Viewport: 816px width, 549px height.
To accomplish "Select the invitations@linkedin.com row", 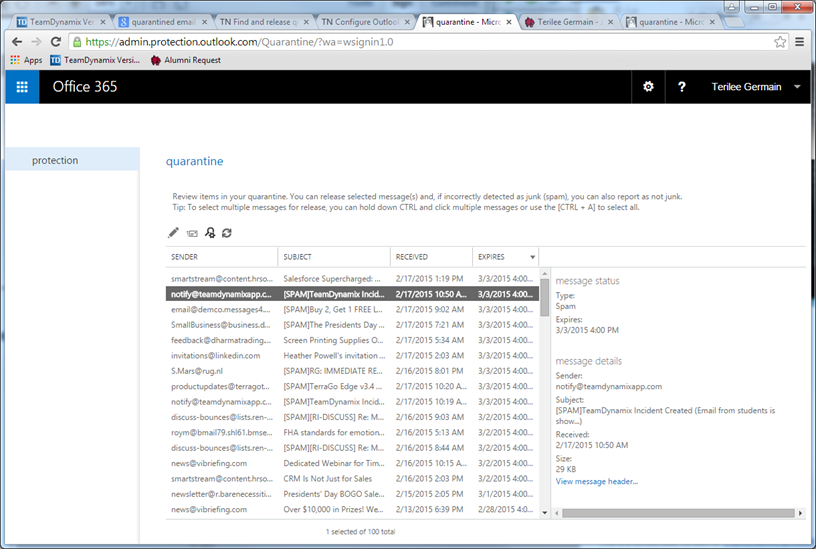I will (352, 355).
